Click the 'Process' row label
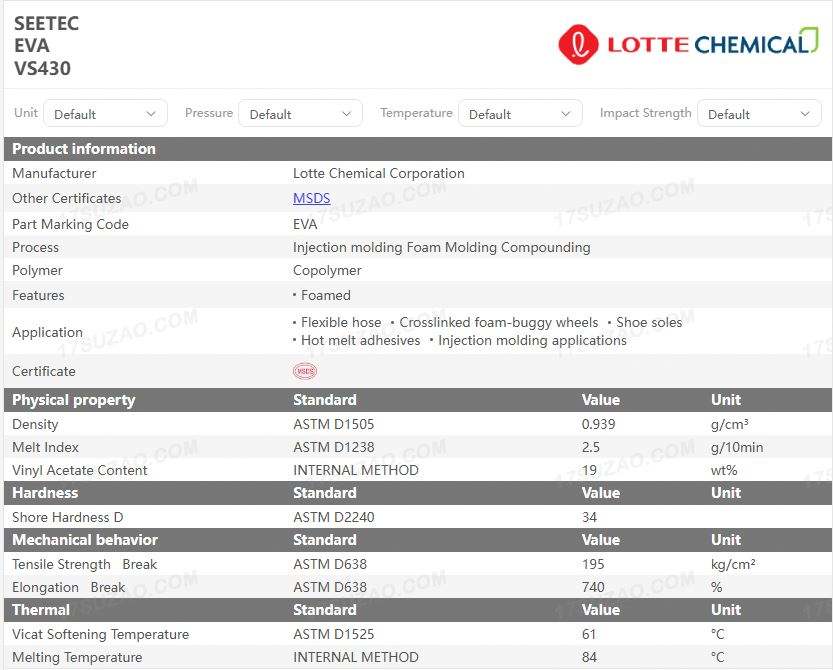Image resolution: width=833 pixels, height=670 pixels. [x=35, y=248]
